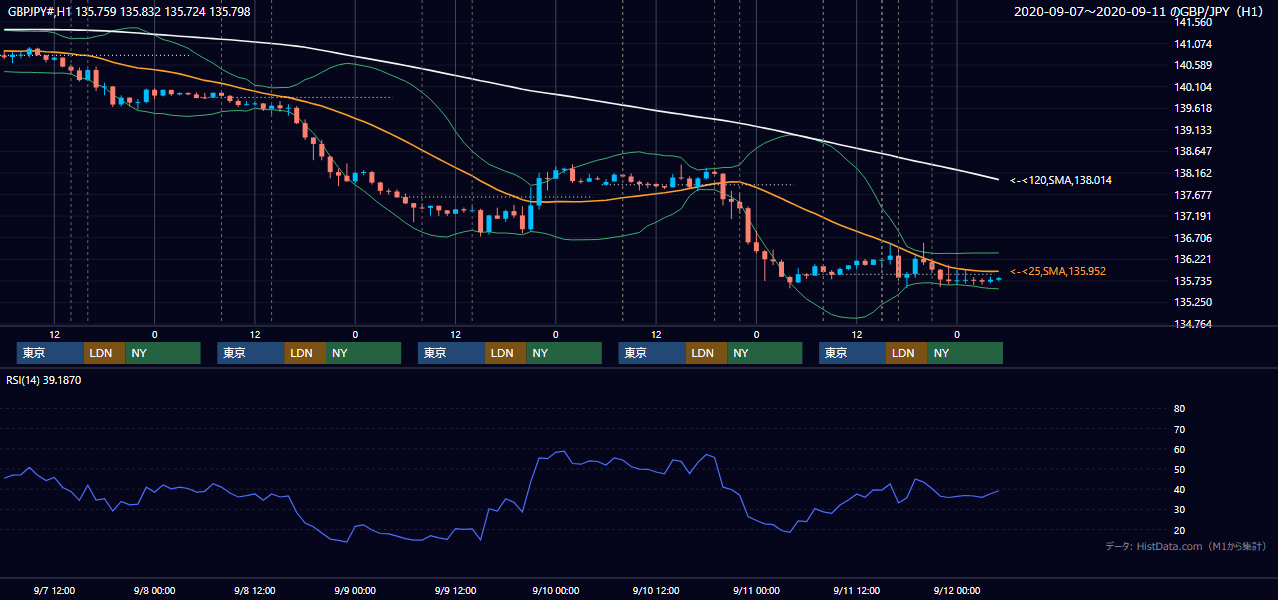
Task: Select the NY session box before 9/10 00:00
Action: point(564,353)
